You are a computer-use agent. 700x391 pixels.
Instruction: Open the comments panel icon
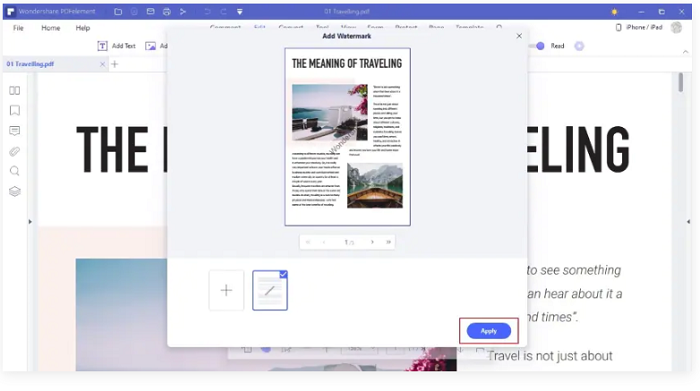(x=15, y=131)
